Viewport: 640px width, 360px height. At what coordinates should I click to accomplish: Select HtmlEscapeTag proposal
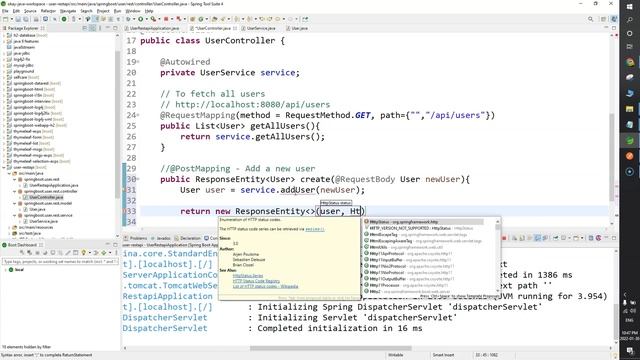[x=423, y=235]
